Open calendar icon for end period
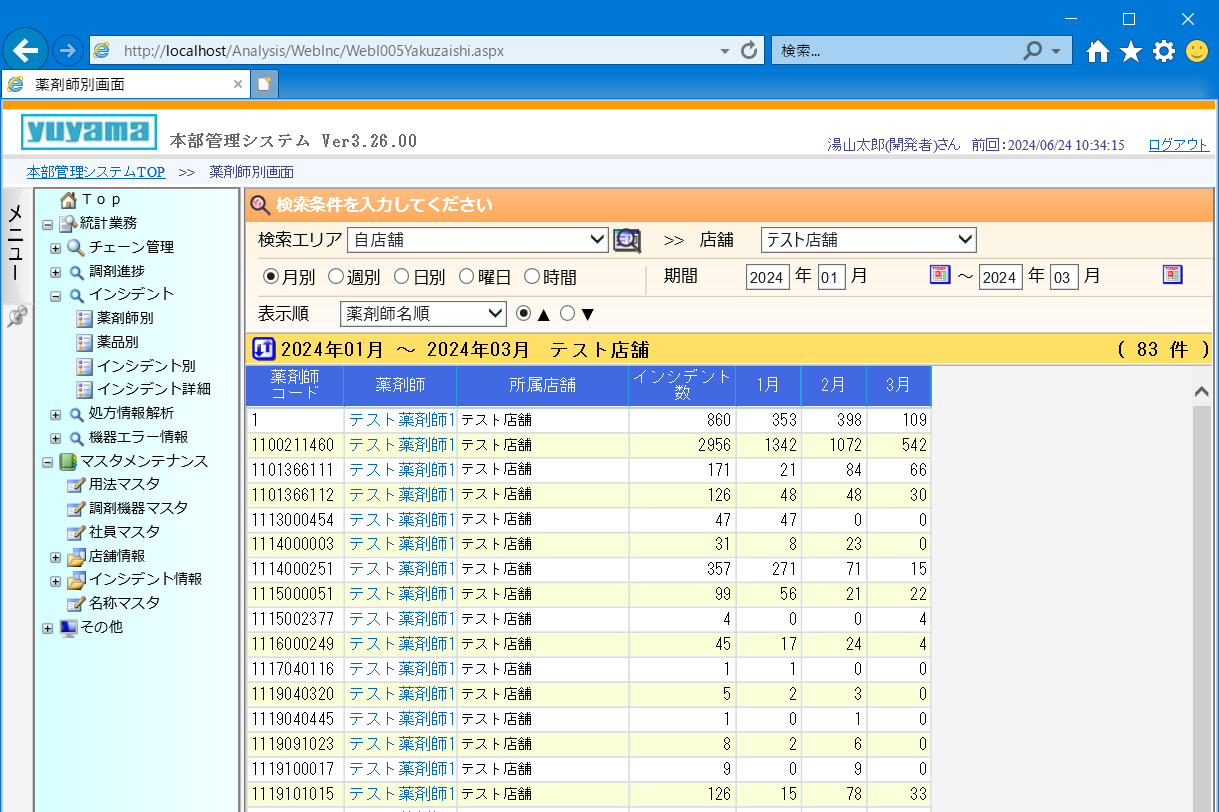This screenshot has height=812, width=1219. tap(1173, 274)
